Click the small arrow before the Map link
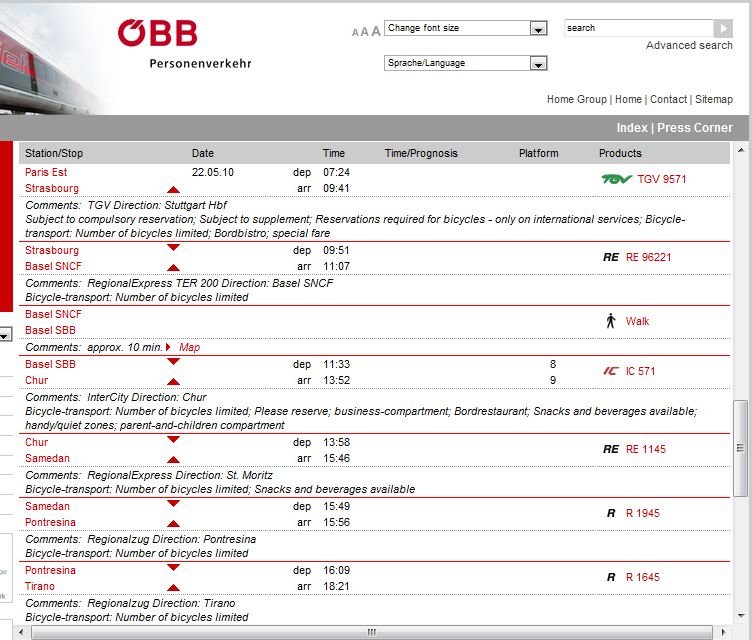The width and height of the screenshot is (752, 640). click(x=168, y=347)
